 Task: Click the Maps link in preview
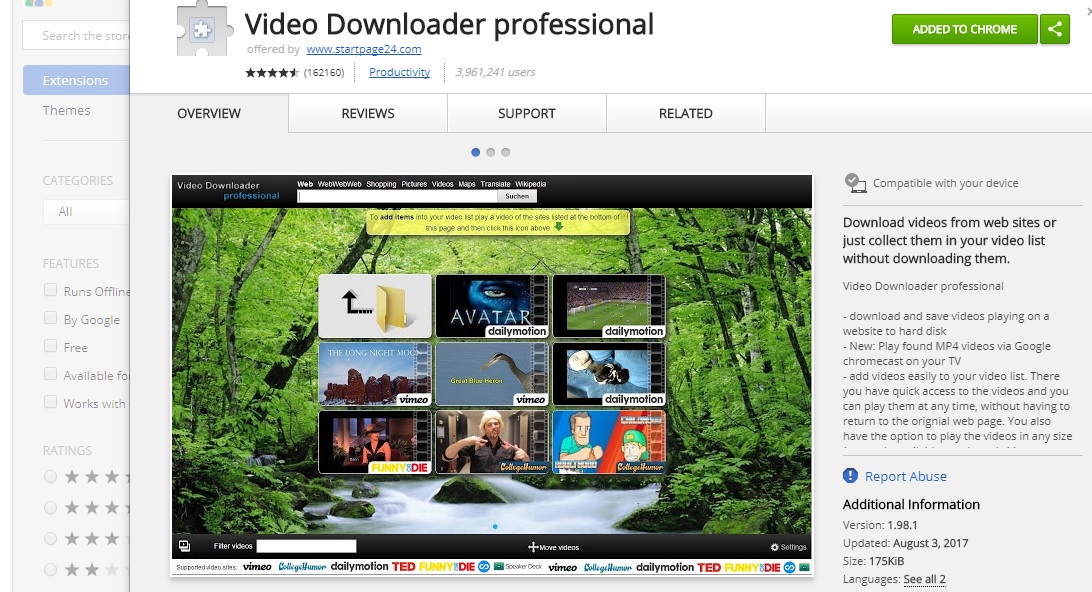[467, 185]
